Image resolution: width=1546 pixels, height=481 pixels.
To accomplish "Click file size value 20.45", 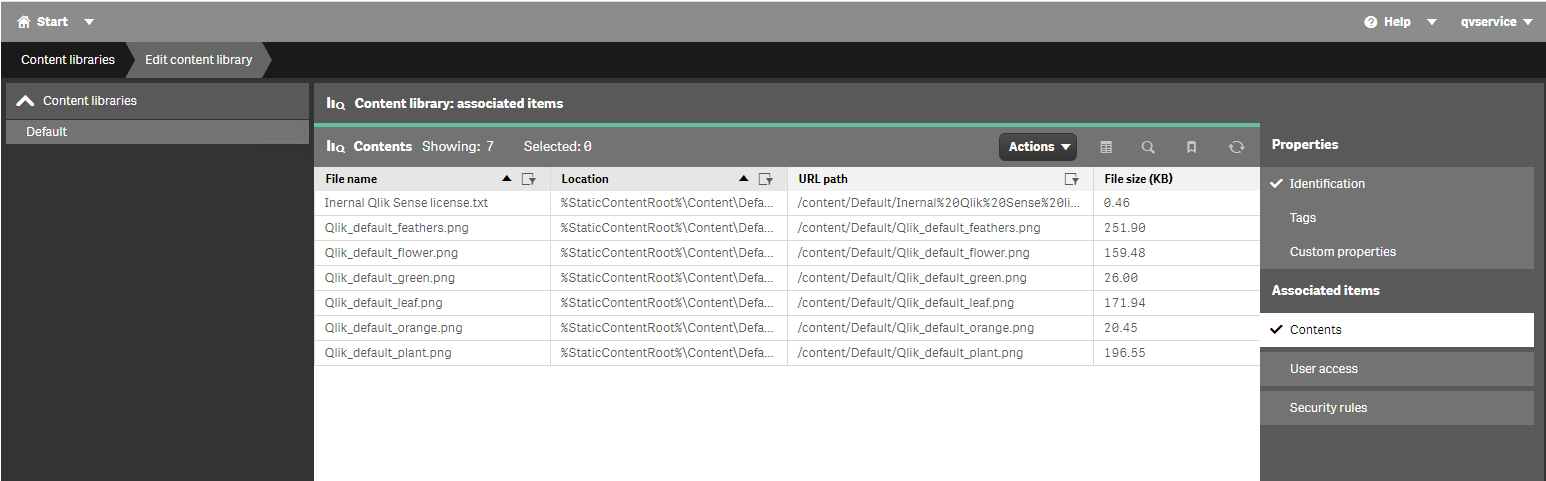I will pos(1121,328).
